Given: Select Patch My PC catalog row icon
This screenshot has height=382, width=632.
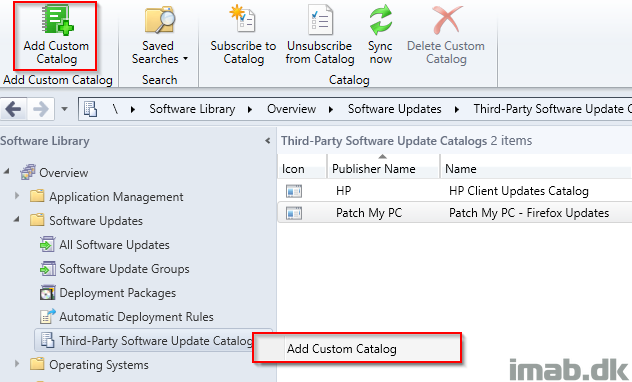Looking at the screenshot, I should point(294,213).
